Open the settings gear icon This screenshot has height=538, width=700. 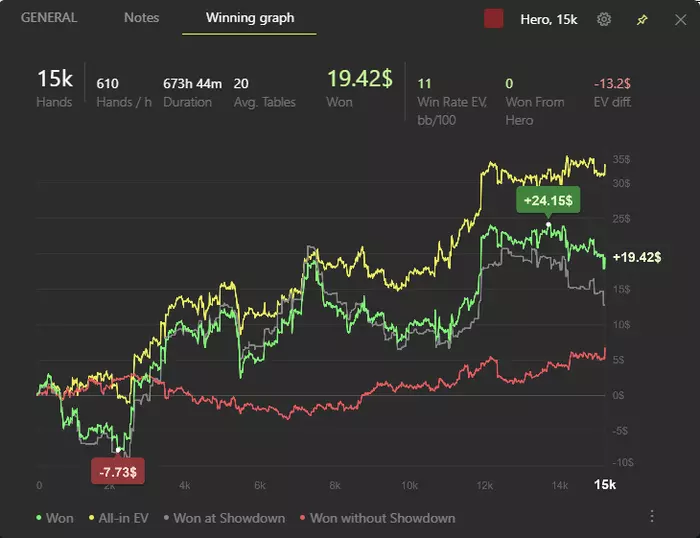pyautogui.click(x=603, y=19)
